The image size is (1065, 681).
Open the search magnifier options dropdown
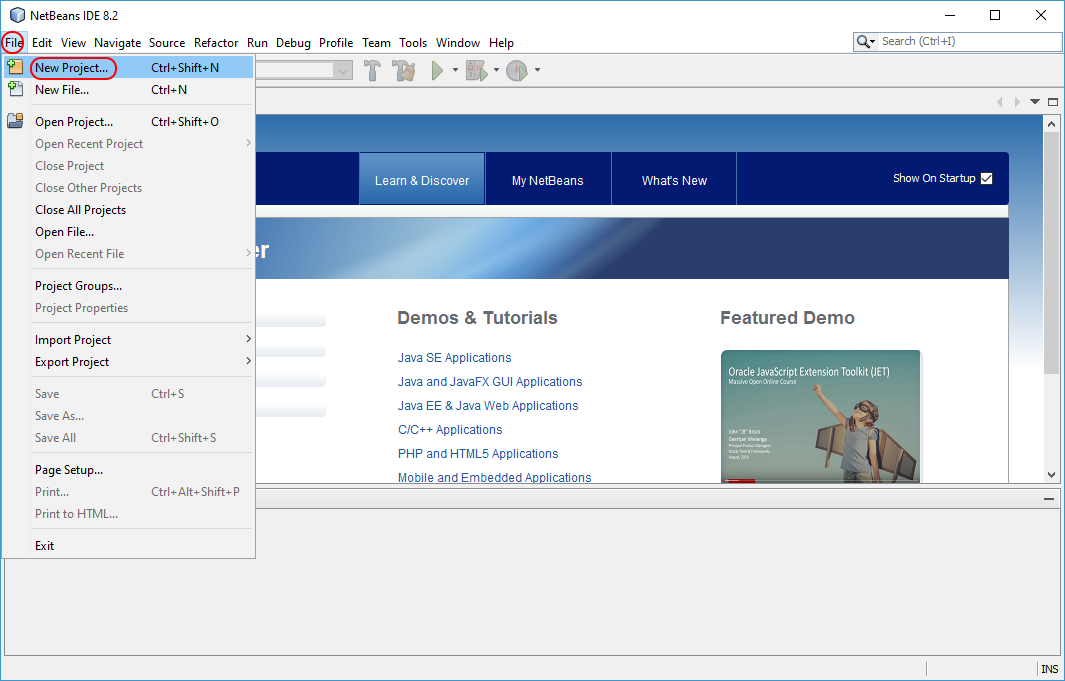tap(866, 42)
